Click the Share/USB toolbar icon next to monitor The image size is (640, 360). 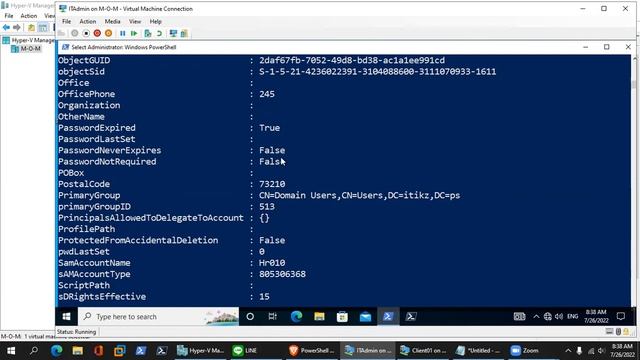pyautogui.click(x=184, y=33)
